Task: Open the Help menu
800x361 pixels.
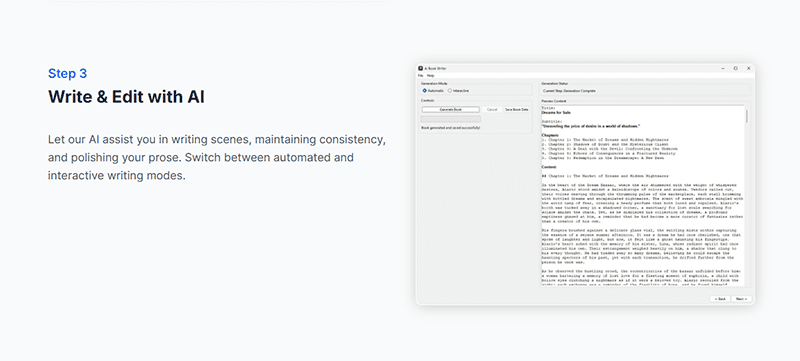Action: (x=431, y=75)
